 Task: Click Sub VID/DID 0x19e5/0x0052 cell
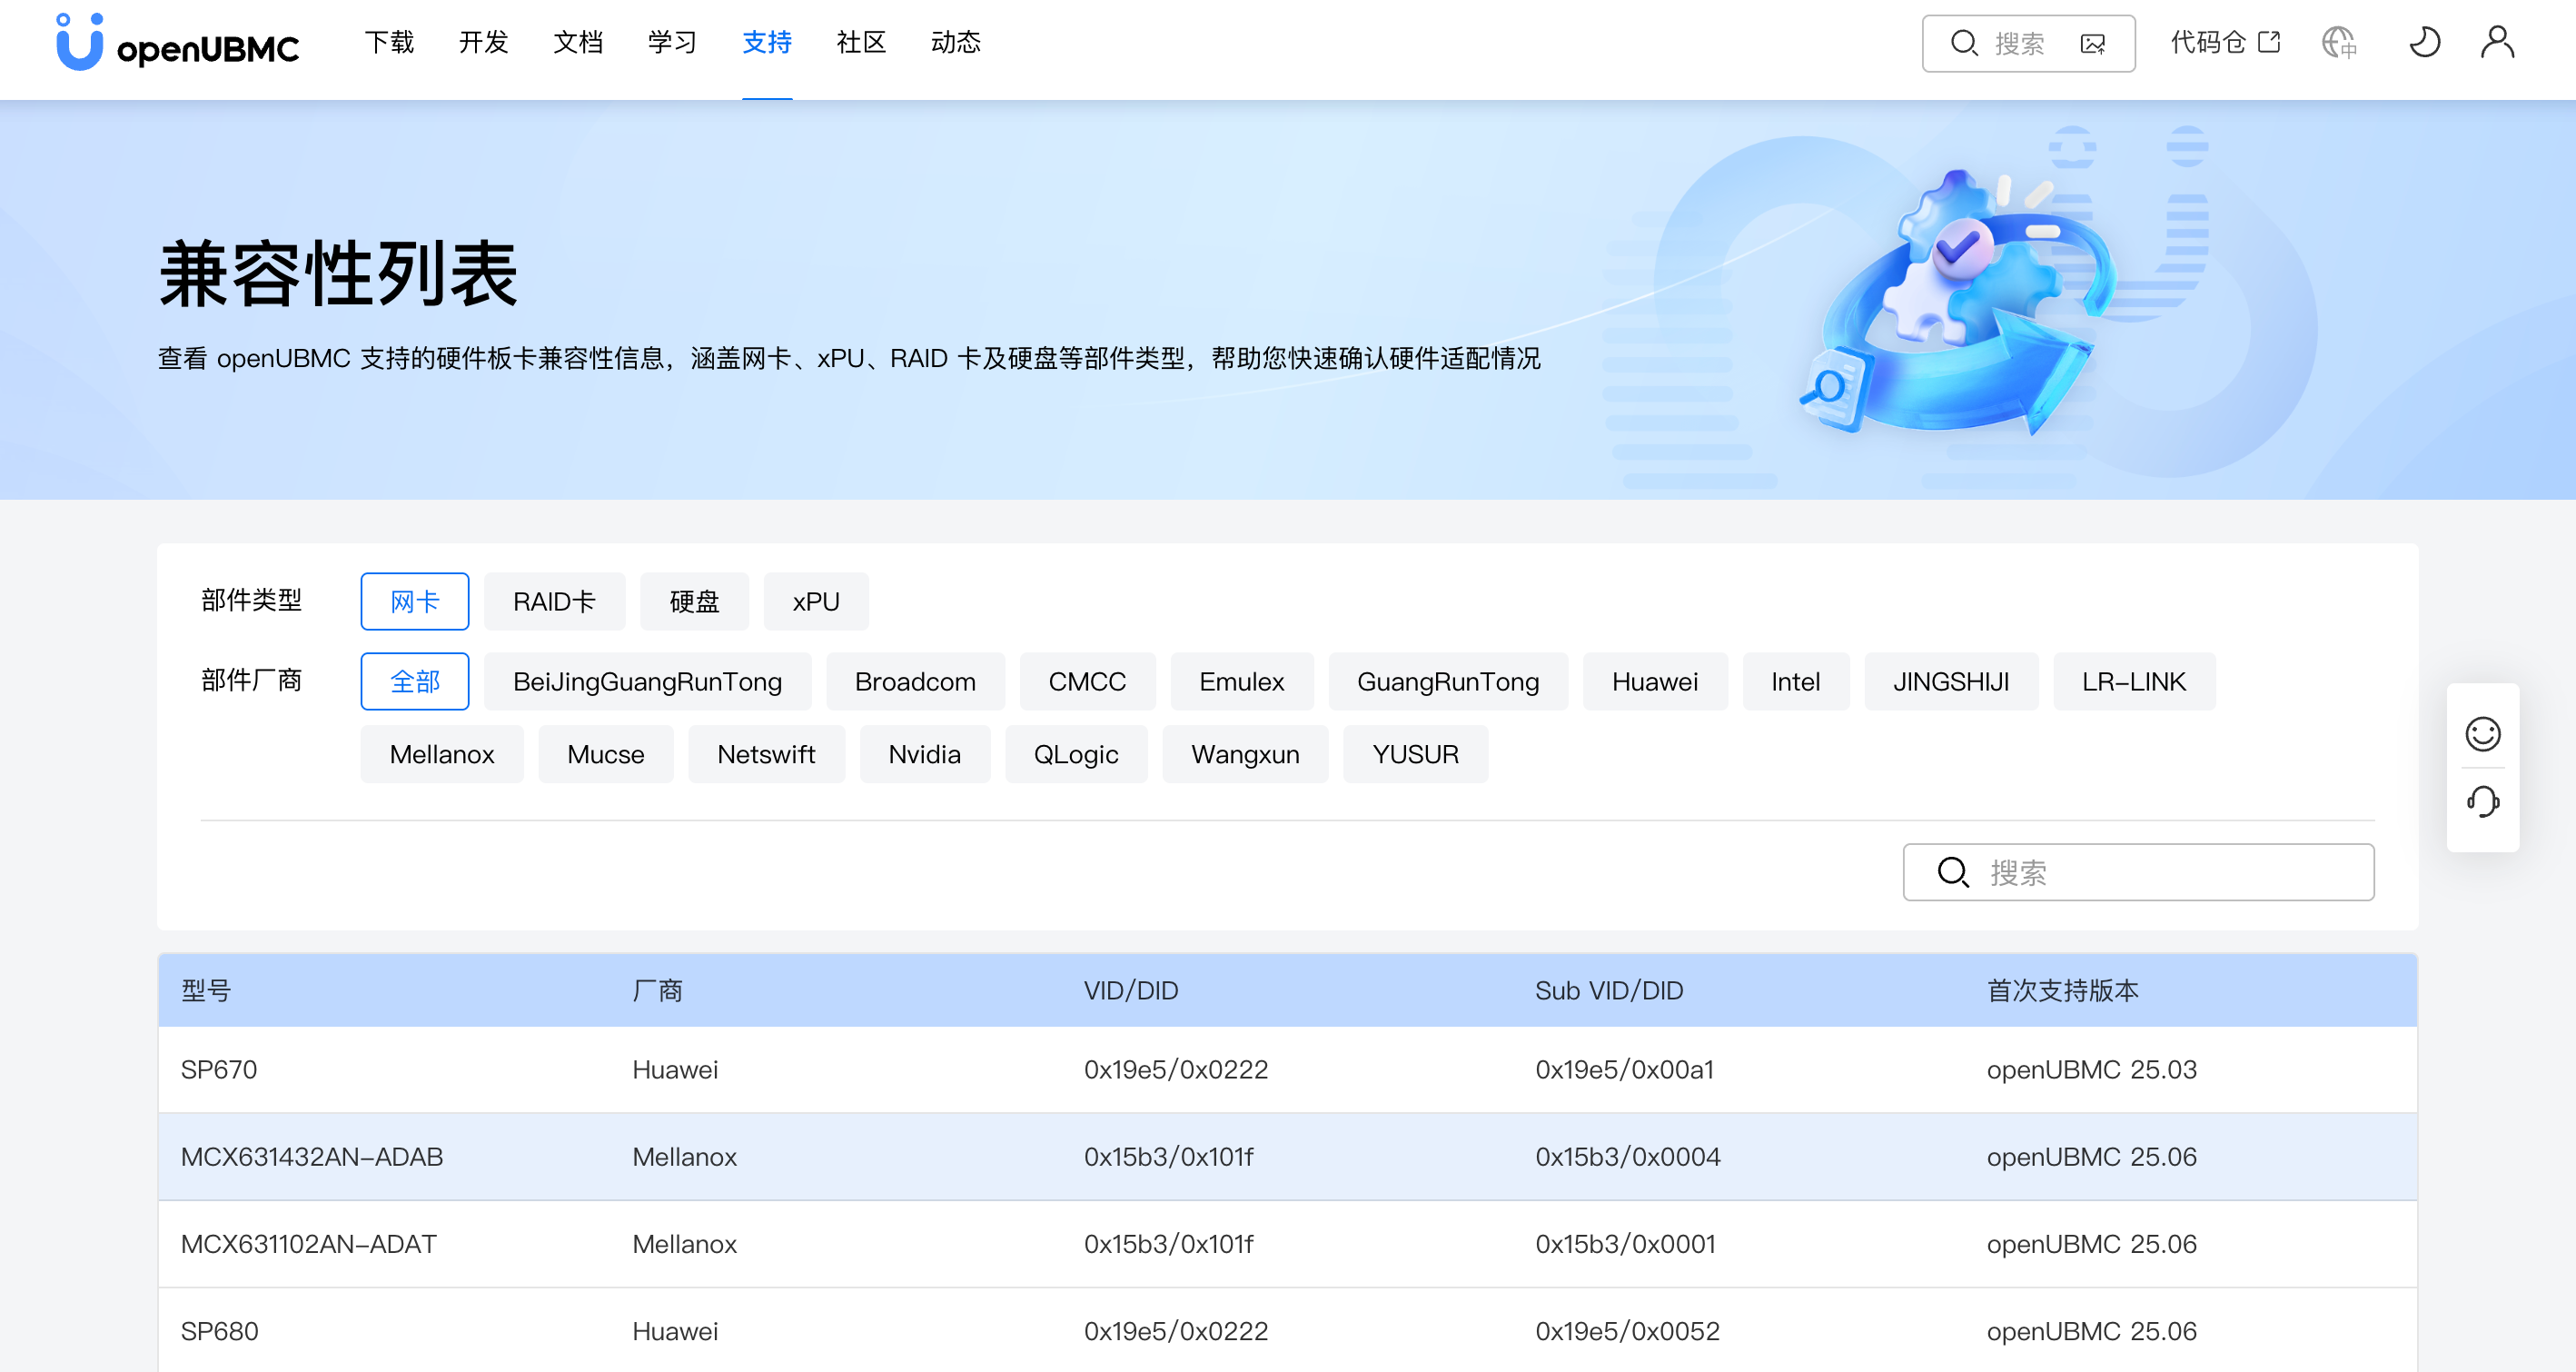[1628, 1330]
